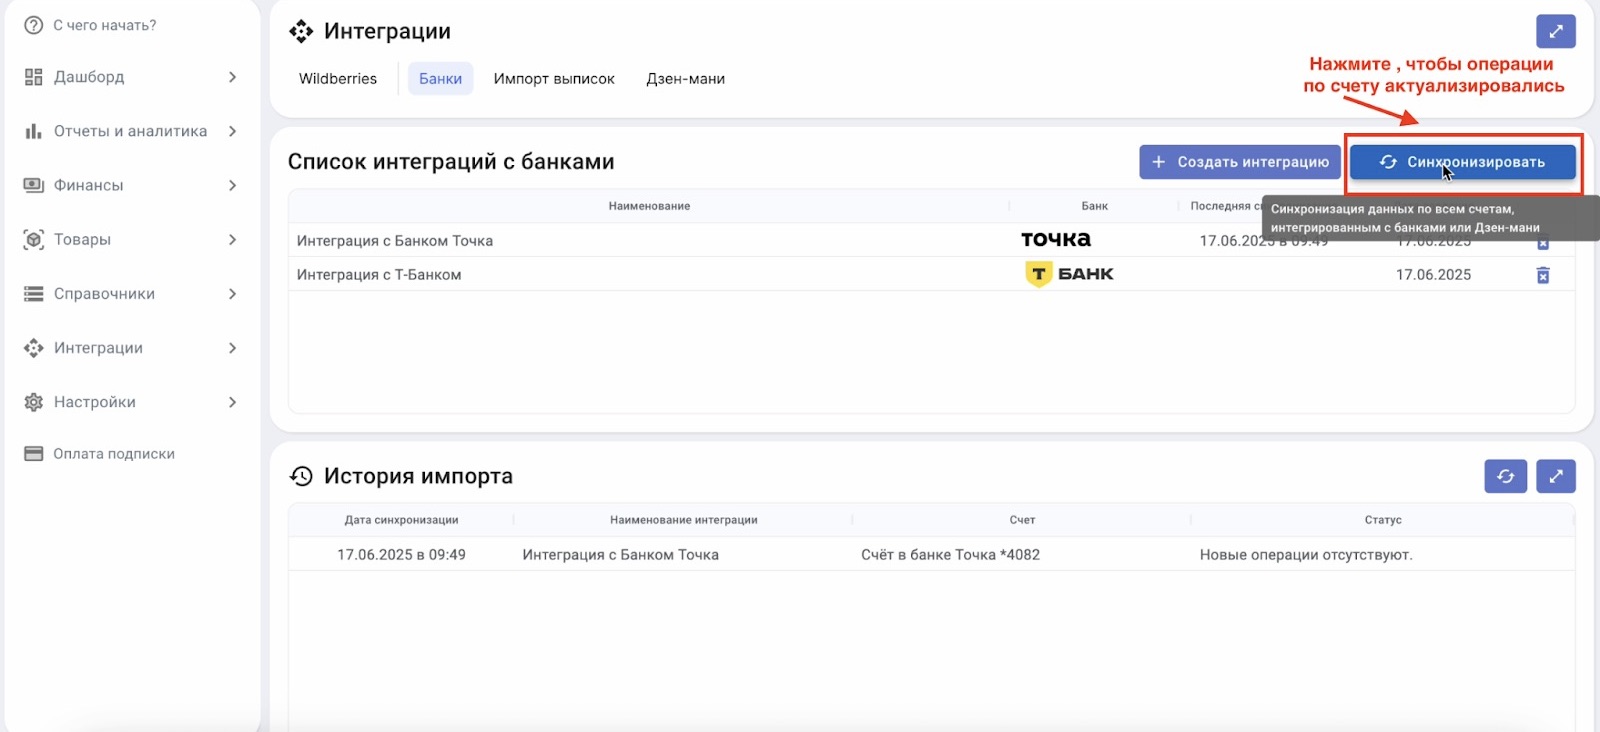Click the Товары cube icon

(x=34, y=240)
